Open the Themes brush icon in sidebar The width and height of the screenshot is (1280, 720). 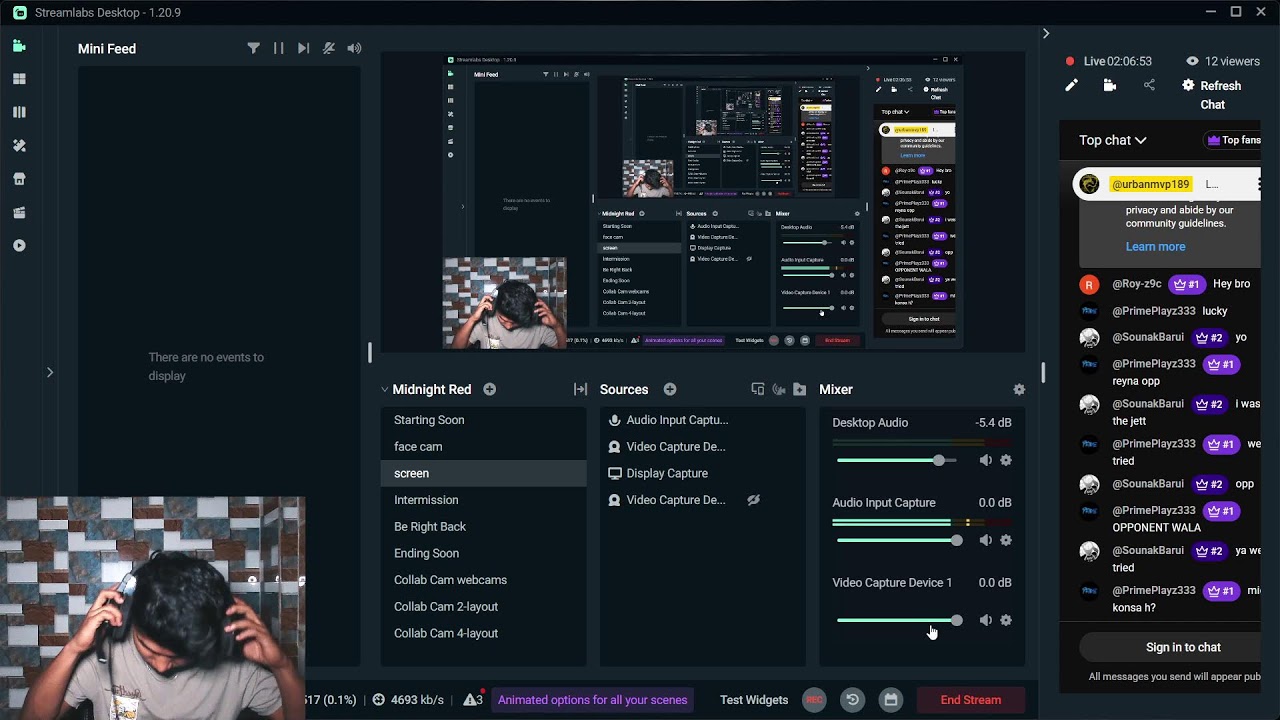tap(19, 145)
